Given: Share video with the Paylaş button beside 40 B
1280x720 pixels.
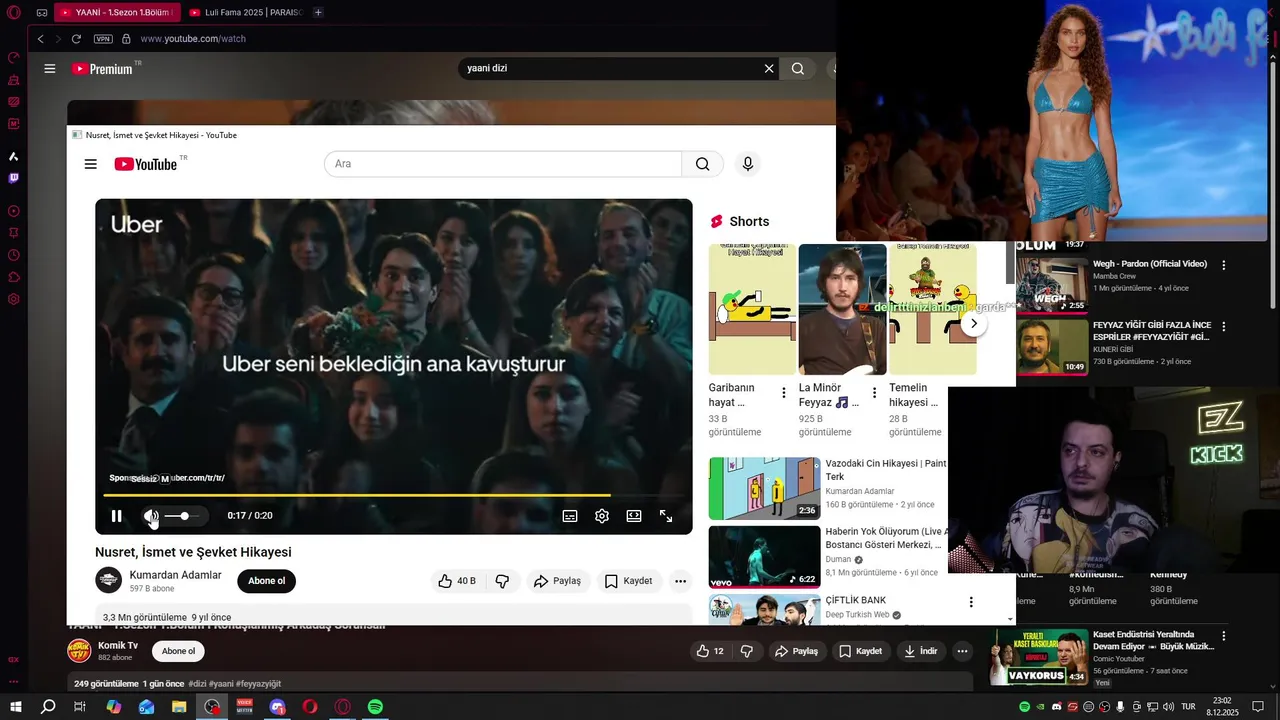Looking at the screenshot, I should (557, 581).
